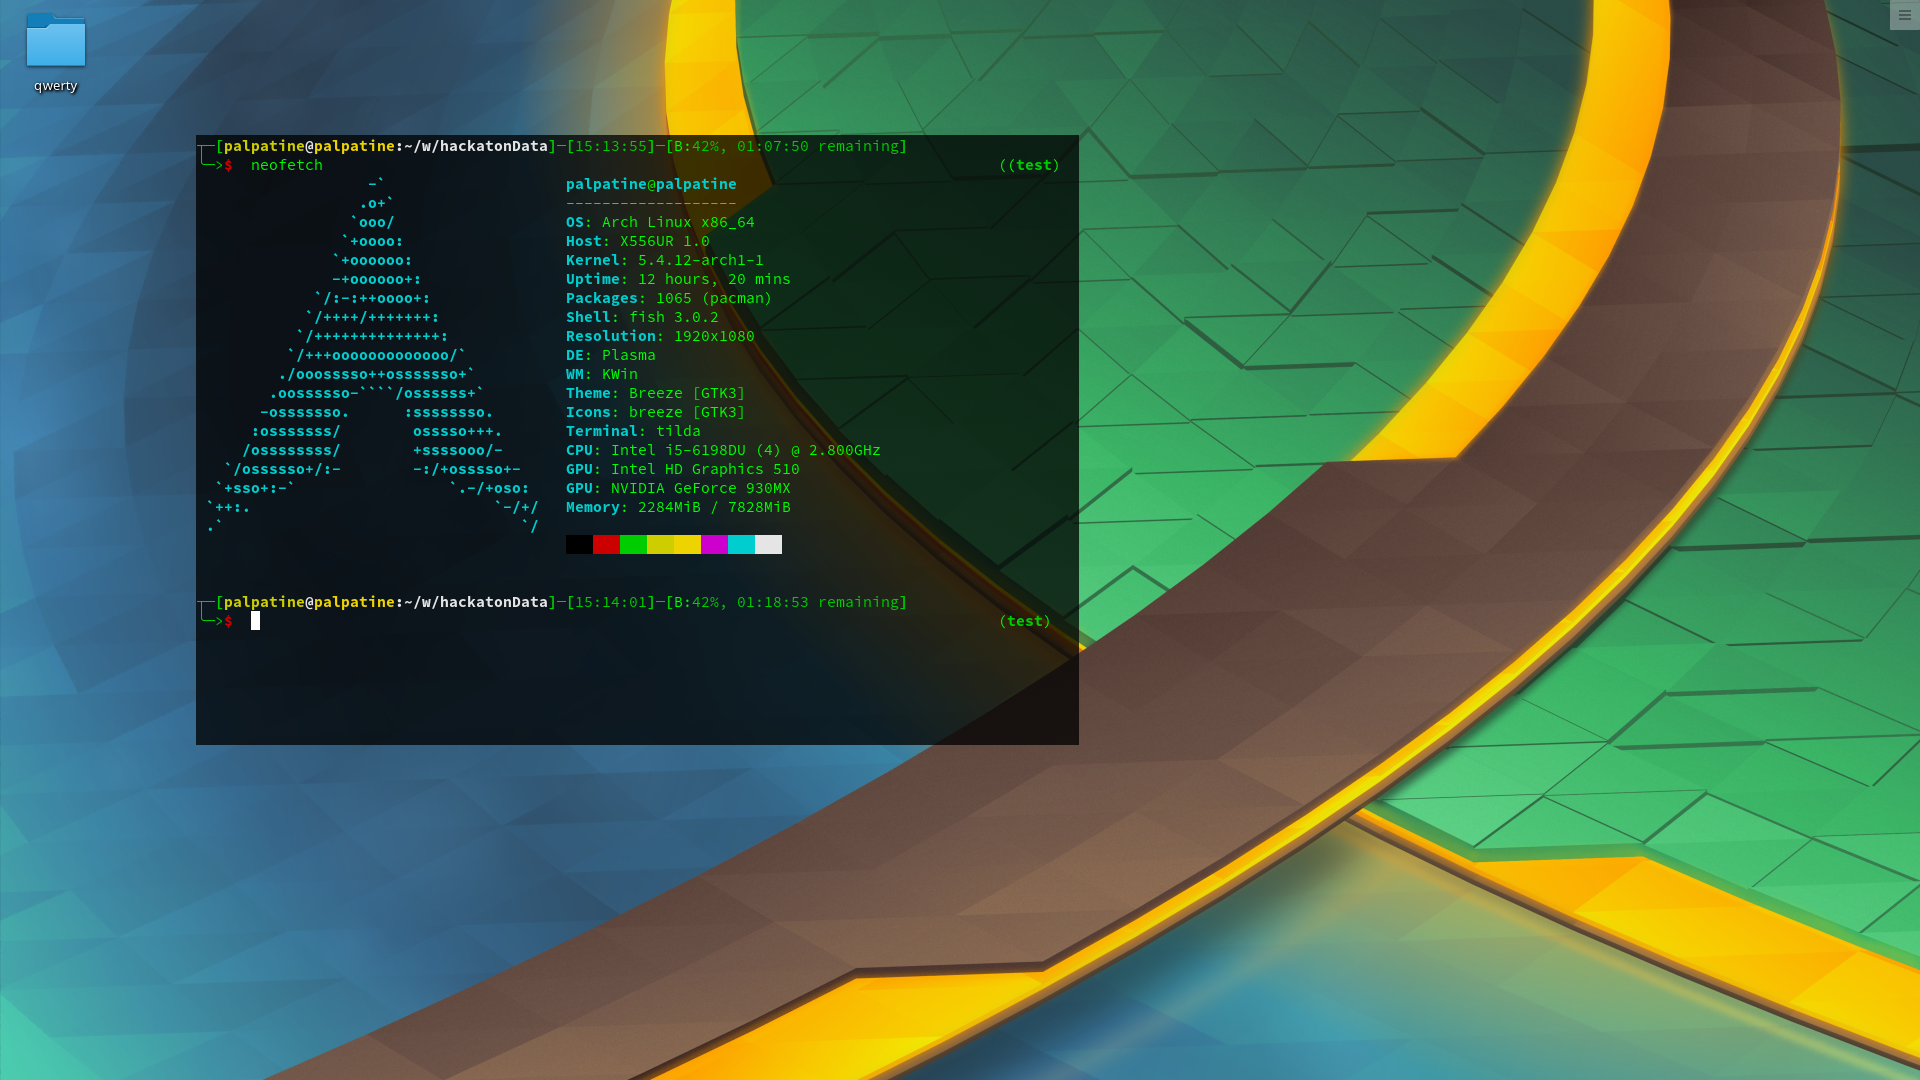Click the 'Resolution: 1920x1080' line
This screenshot has height=1080, width=1920.
coord(660,336)
